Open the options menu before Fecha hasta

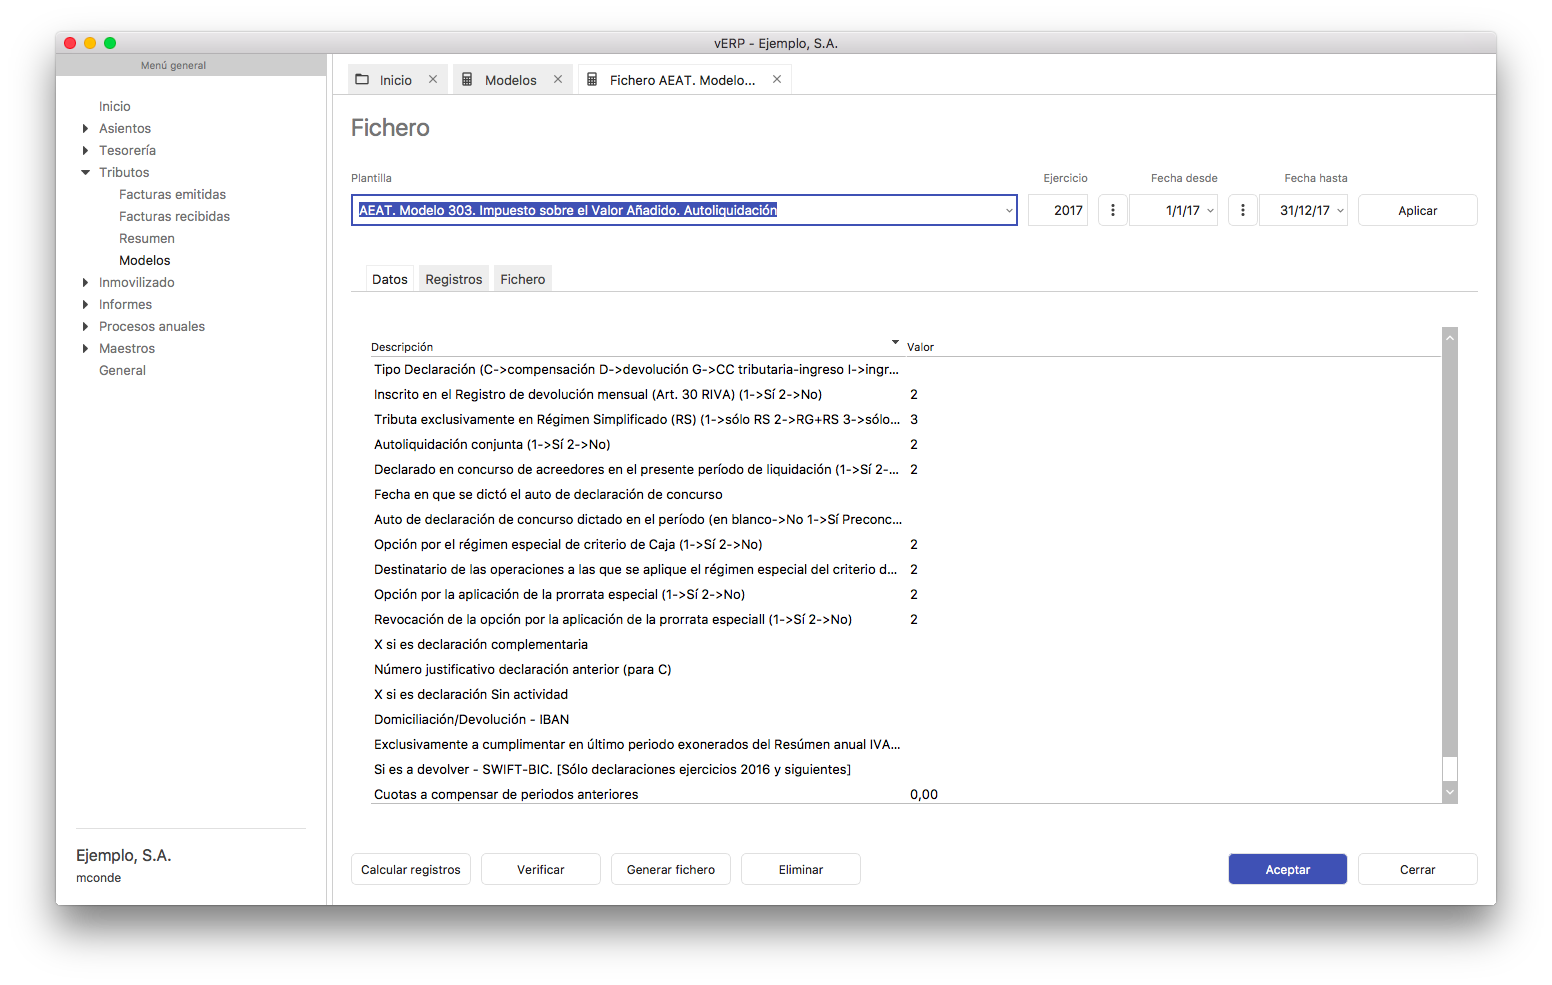(1242, 211)
